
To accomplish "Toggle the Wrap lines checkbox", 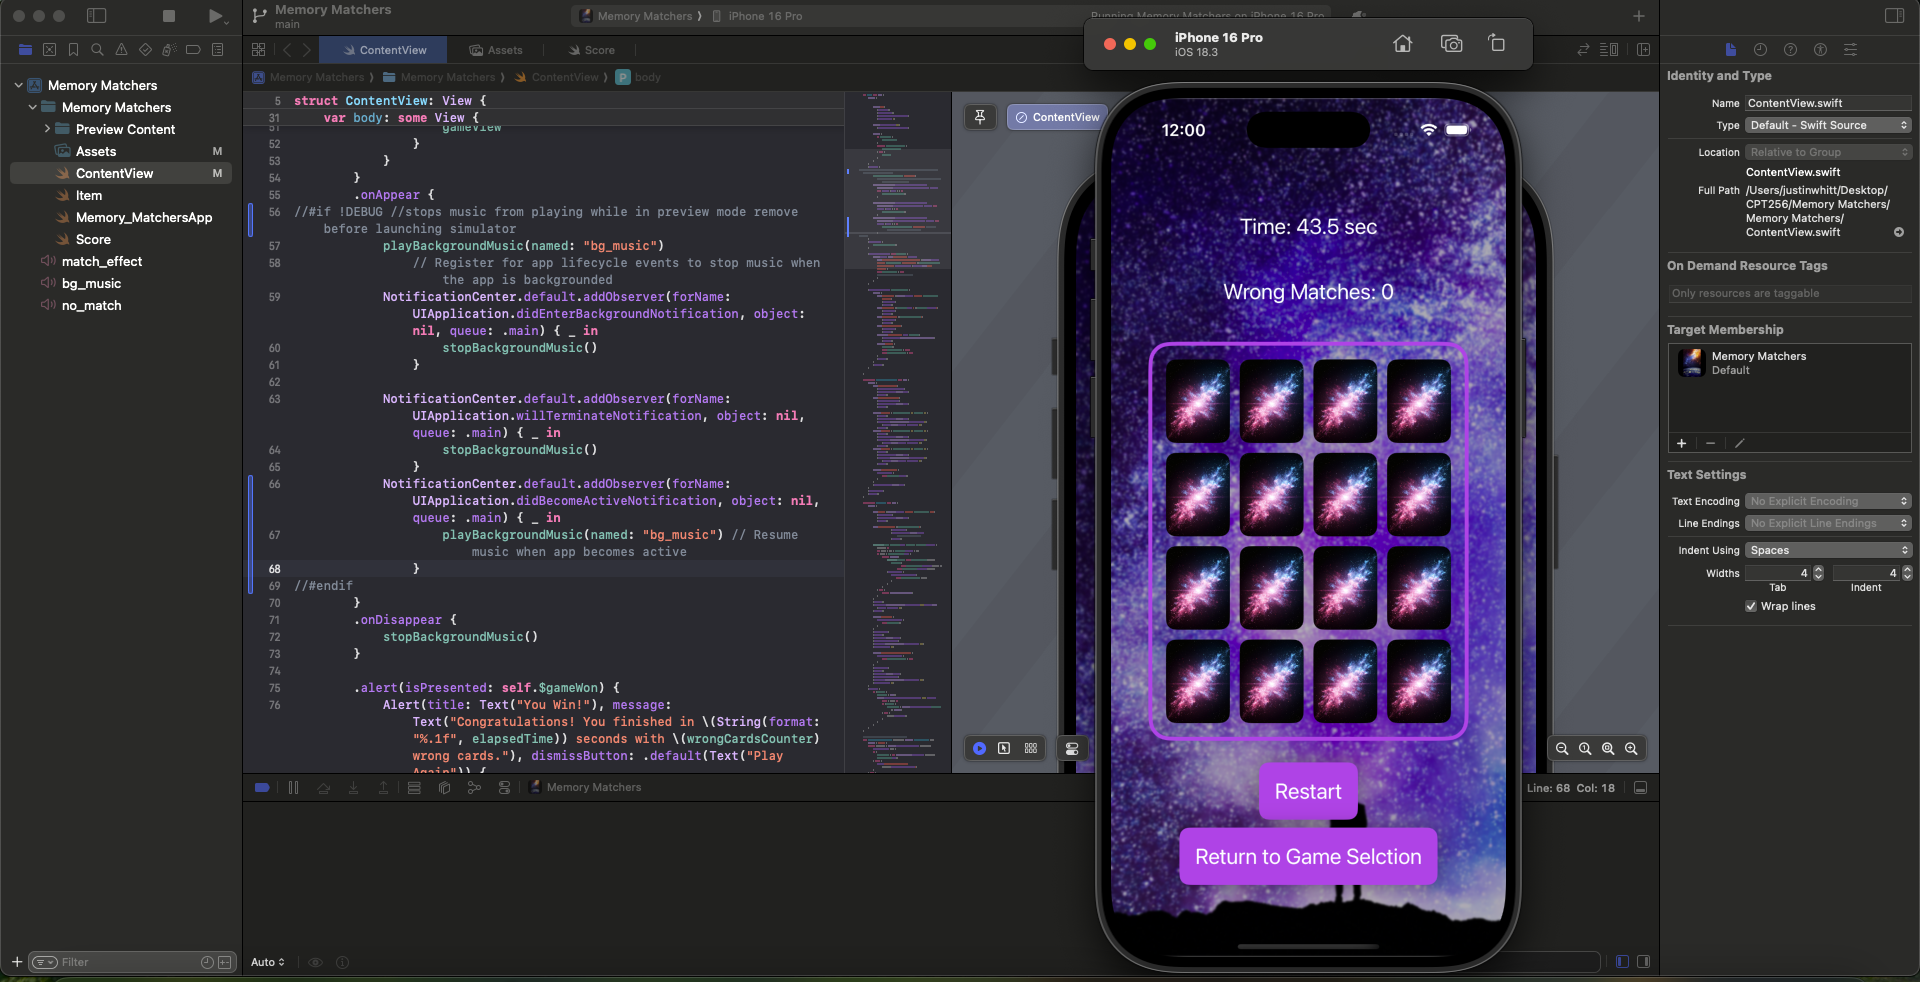I will click(x=1751, y=606).
